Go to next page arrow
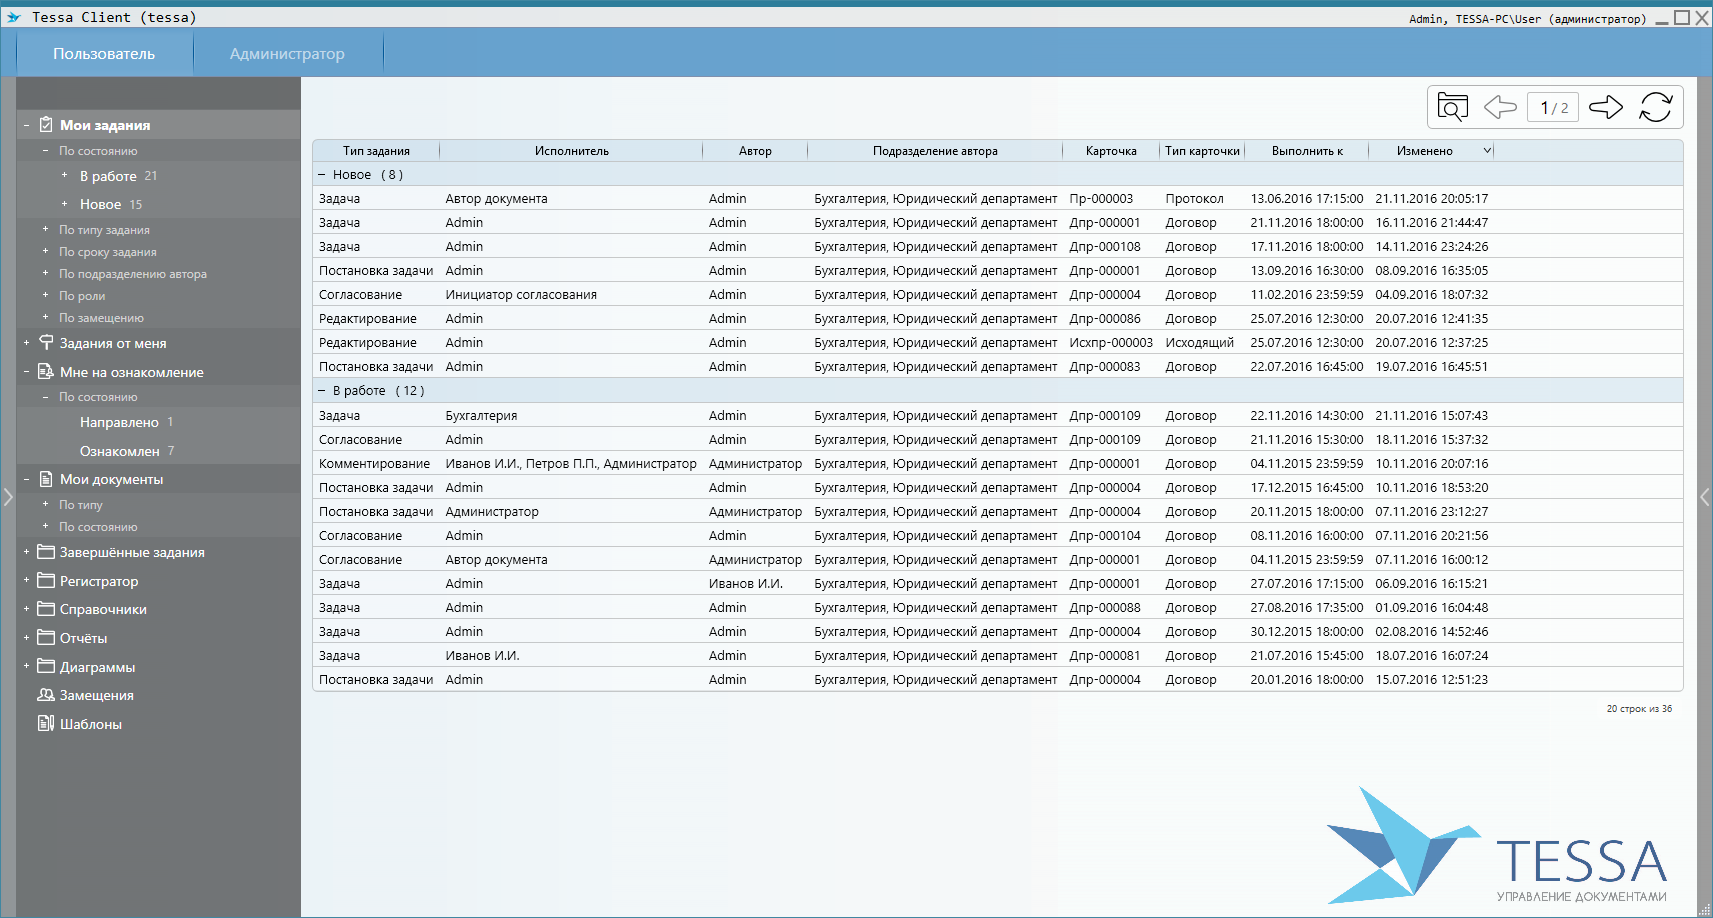Image resolution: width=1713 pixels, height=918 pixels. (1606, 107)
